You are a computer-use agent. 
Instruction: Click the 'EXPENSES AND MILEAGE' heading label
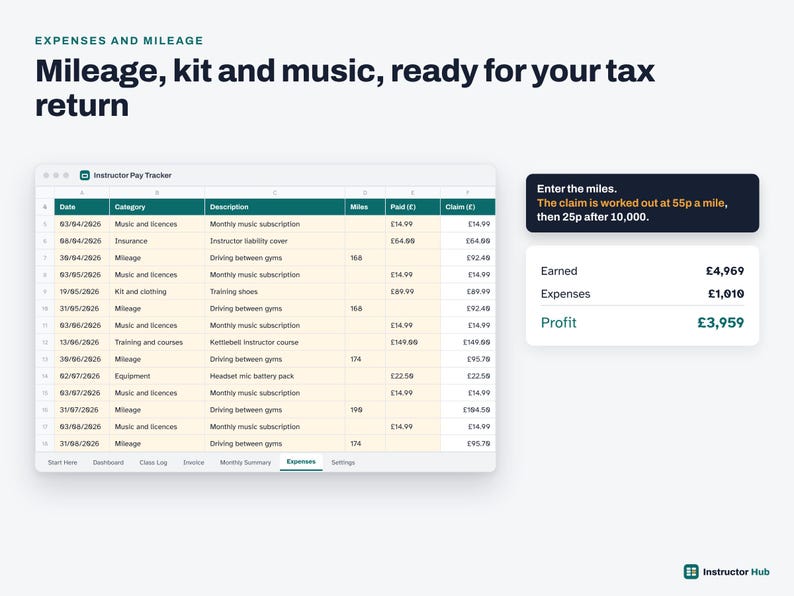coord(119,41)
